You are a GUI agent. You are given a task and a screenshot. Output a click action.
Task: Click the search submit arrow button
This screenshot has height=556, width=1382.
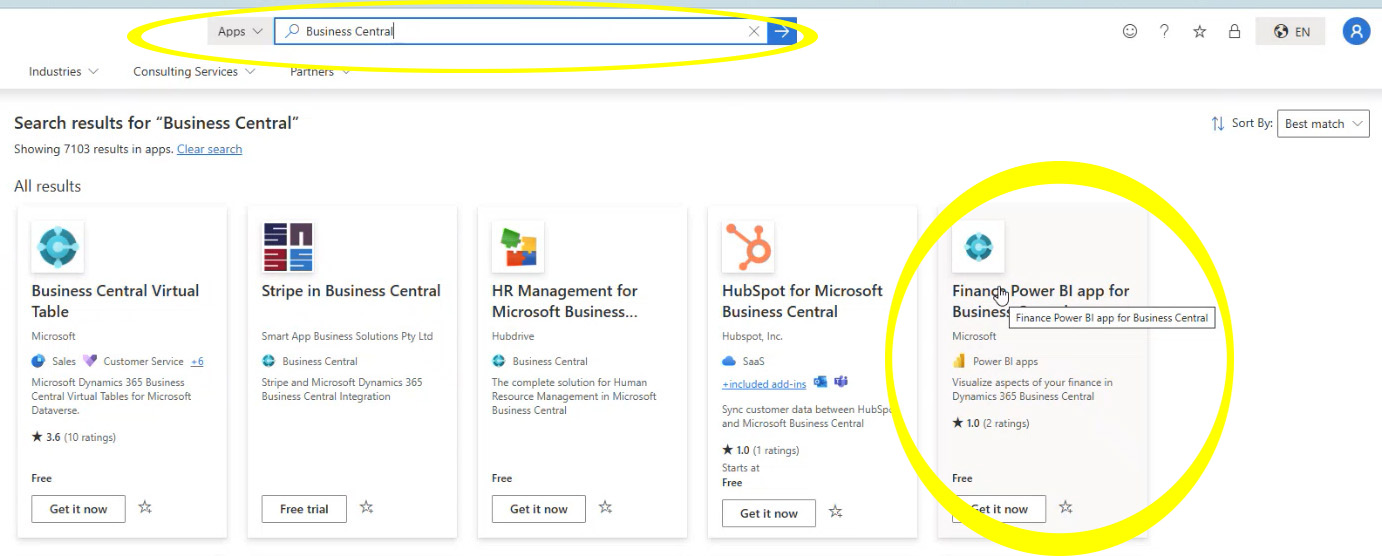coord(782,31)
